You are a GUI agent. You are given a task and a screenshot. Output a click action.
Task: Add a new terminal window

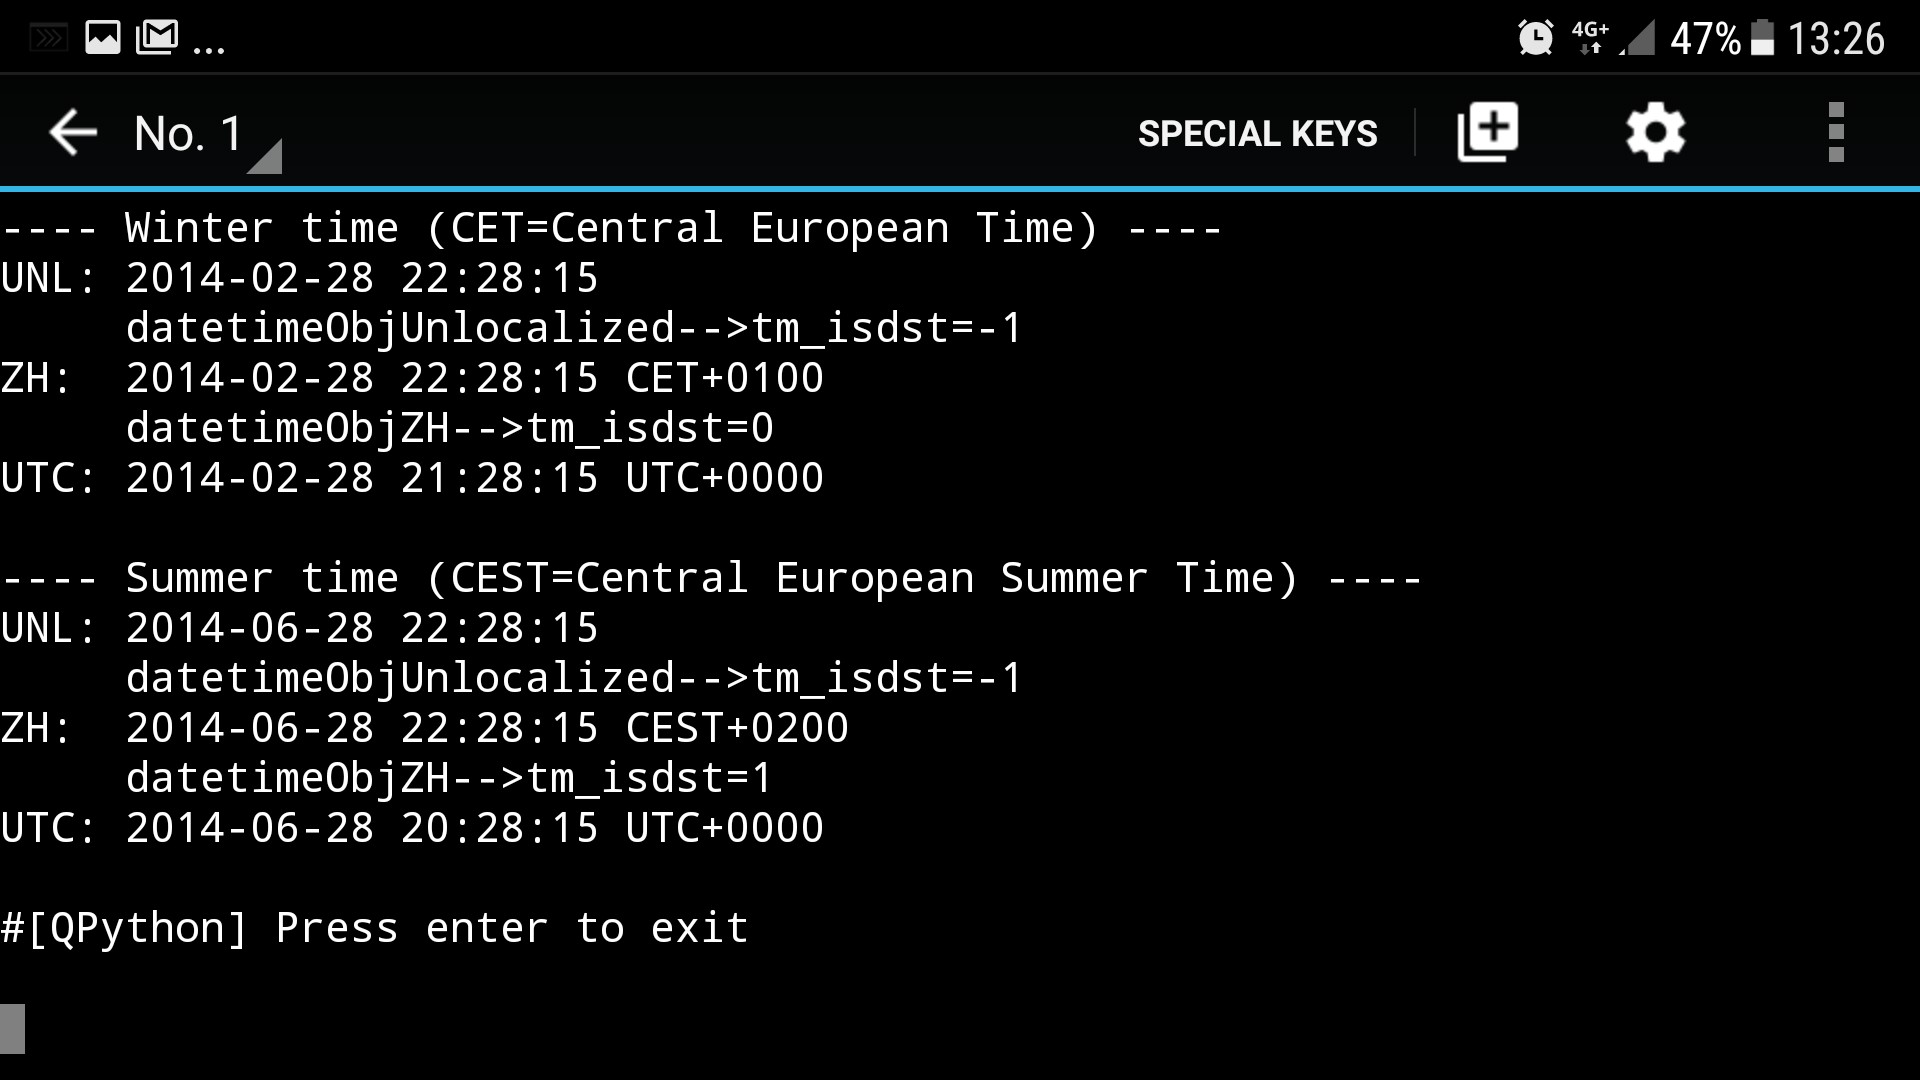coord(1488,133)
